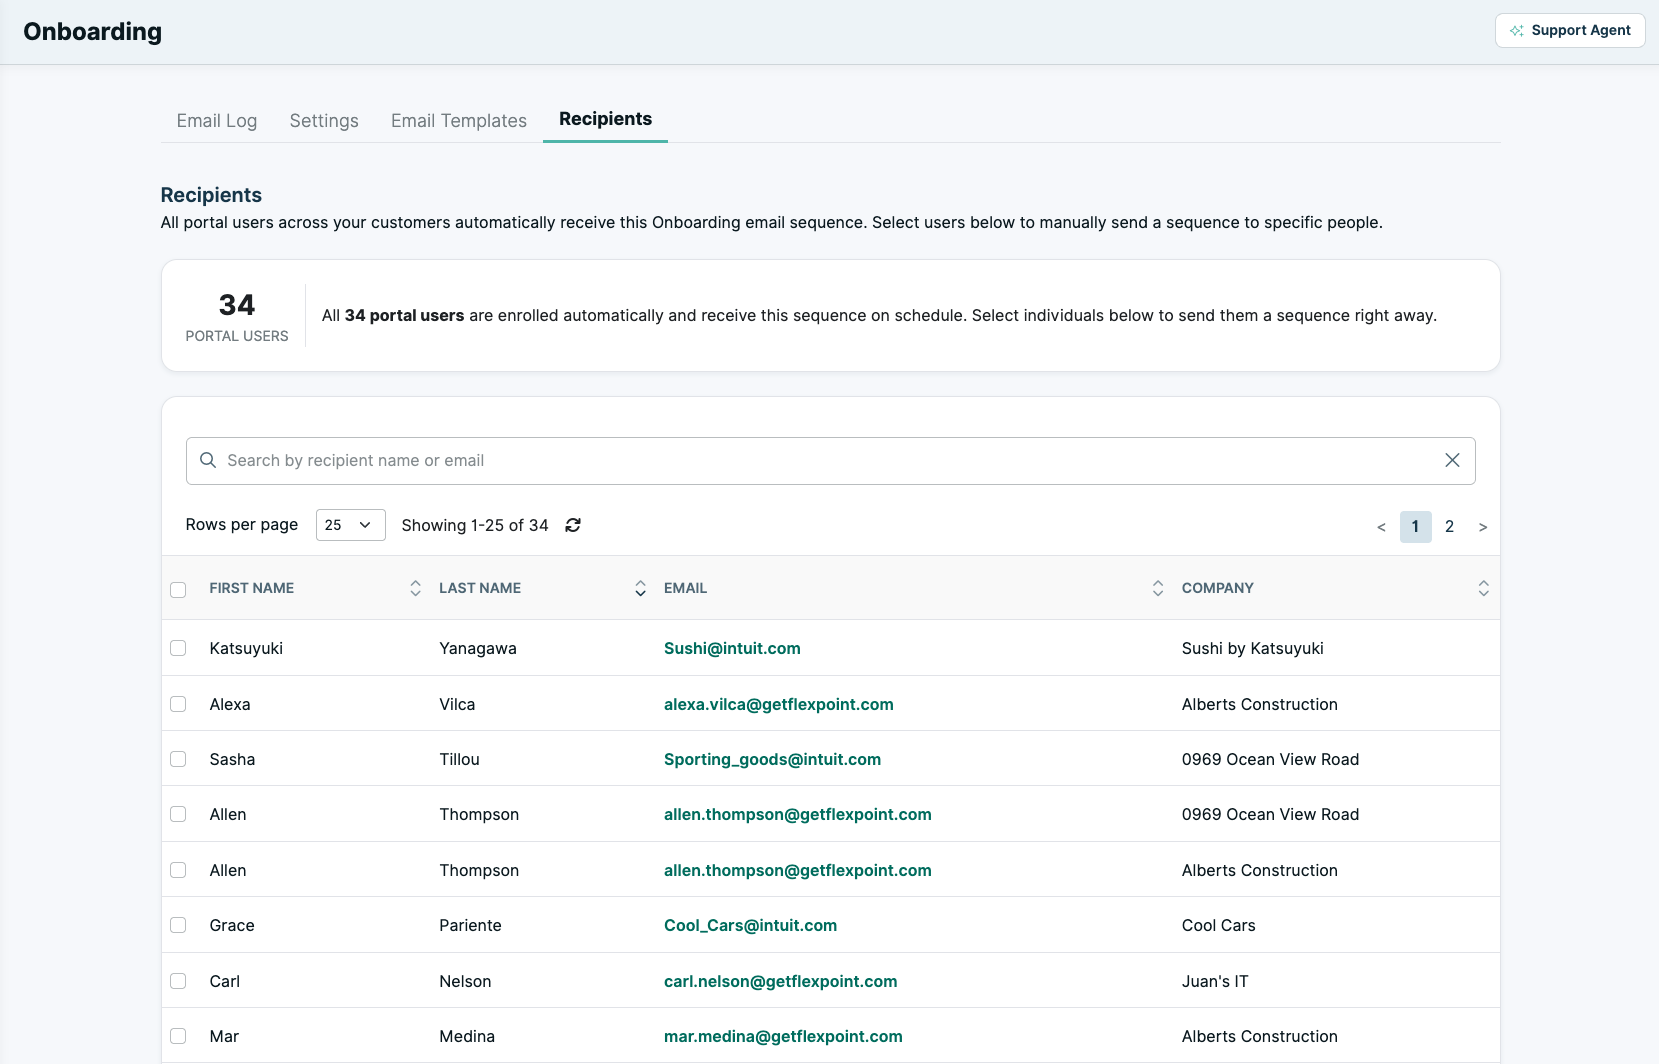
Task: Click the 'Medina' last name cell
Action: (467, 1036)
